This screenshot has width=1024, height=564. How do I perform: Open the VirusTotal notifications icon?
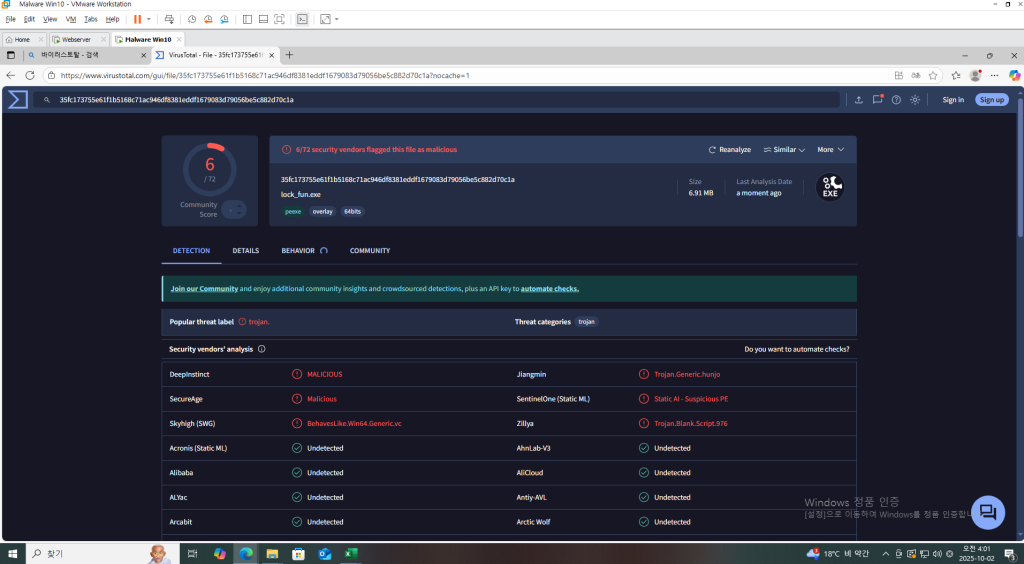877,100
